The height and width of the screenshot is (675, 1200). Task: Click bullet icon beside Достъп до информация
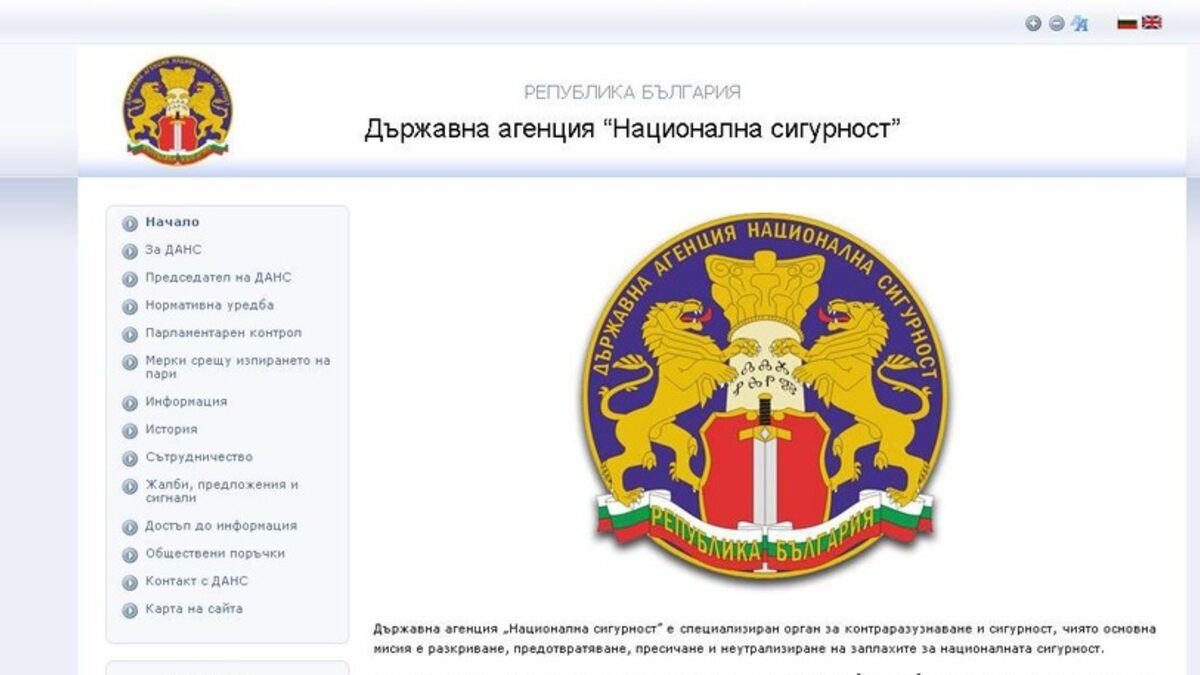pos(129,528)
